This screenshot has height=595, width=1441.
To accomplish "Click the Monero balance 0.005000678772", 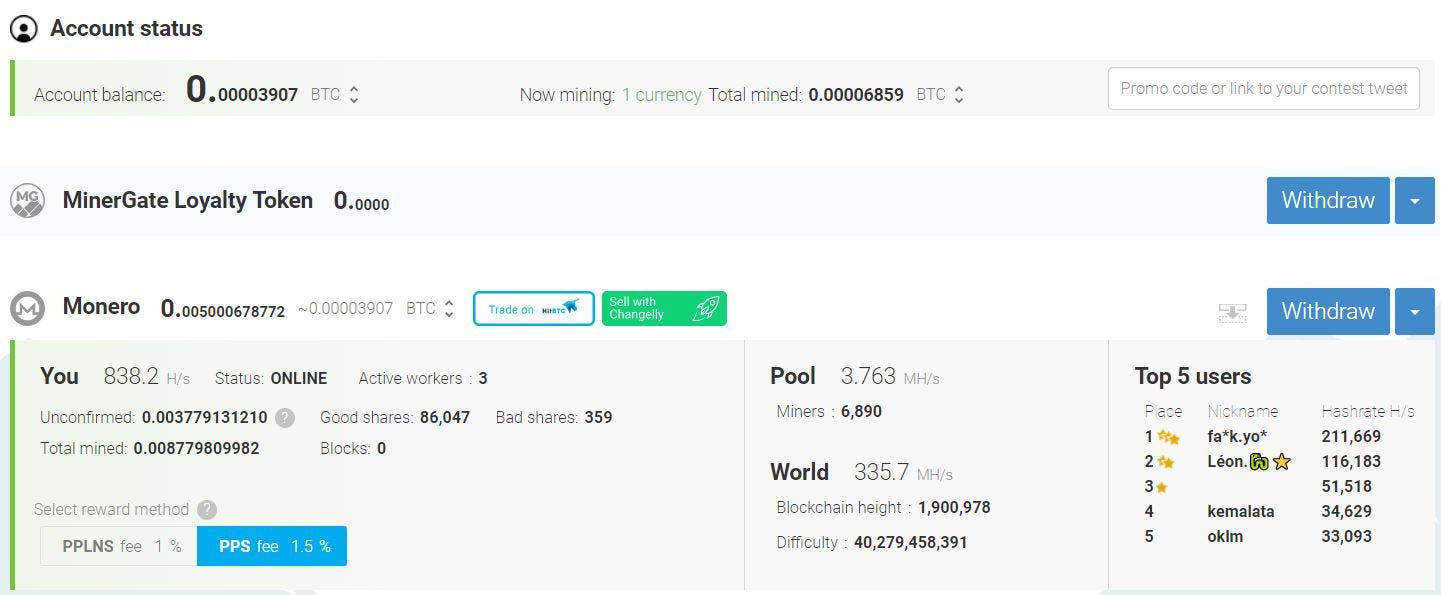I will point(223,309).
